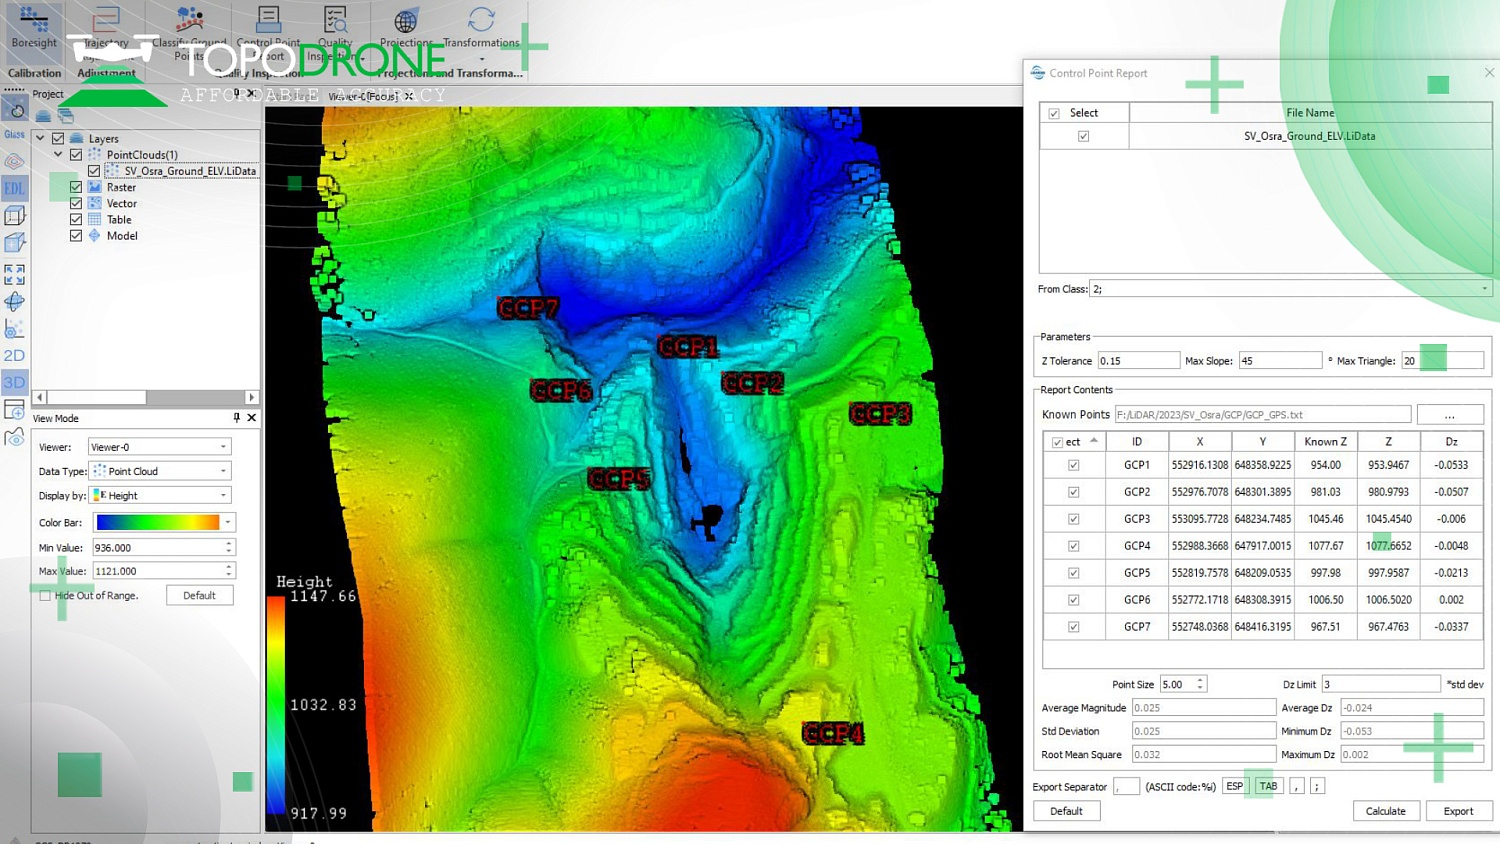Click the browse button next to Known Points path
Screen dimensions: 1500x844
1450,413
